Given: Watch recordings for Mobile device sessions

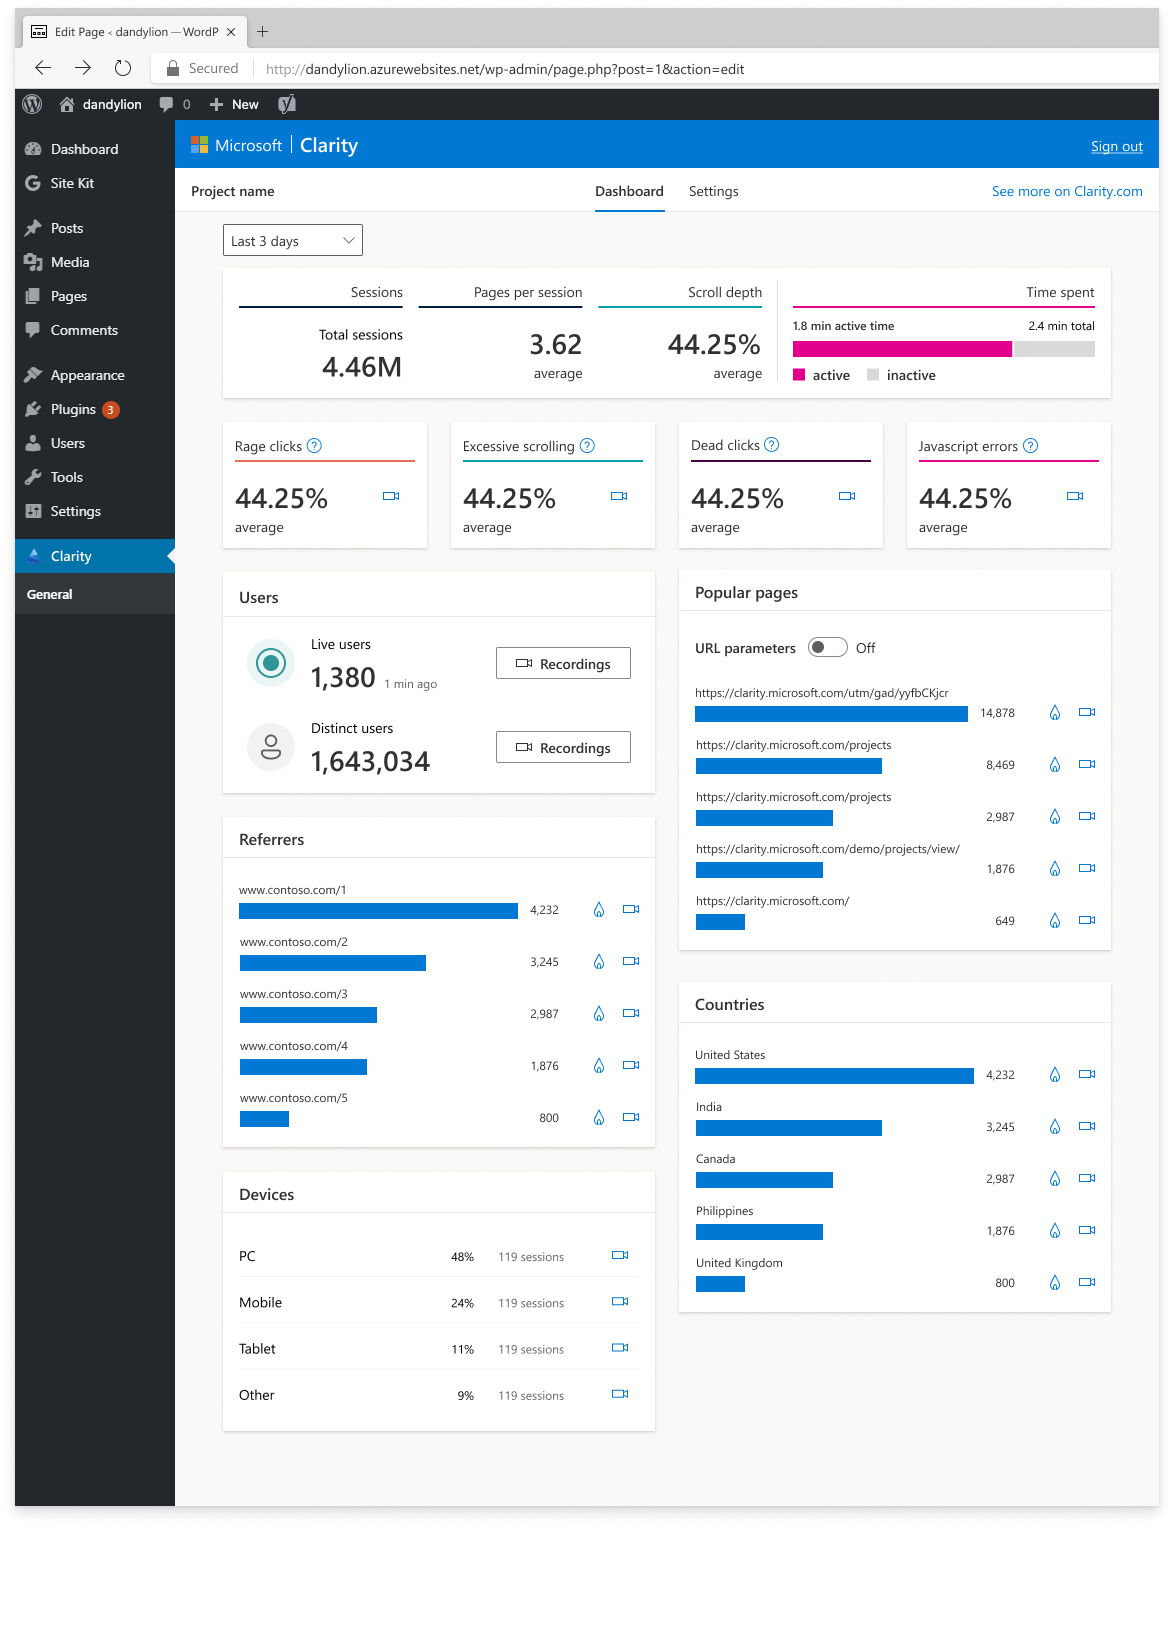Looking at the screenshot, I should click(x=620, y=1302).
